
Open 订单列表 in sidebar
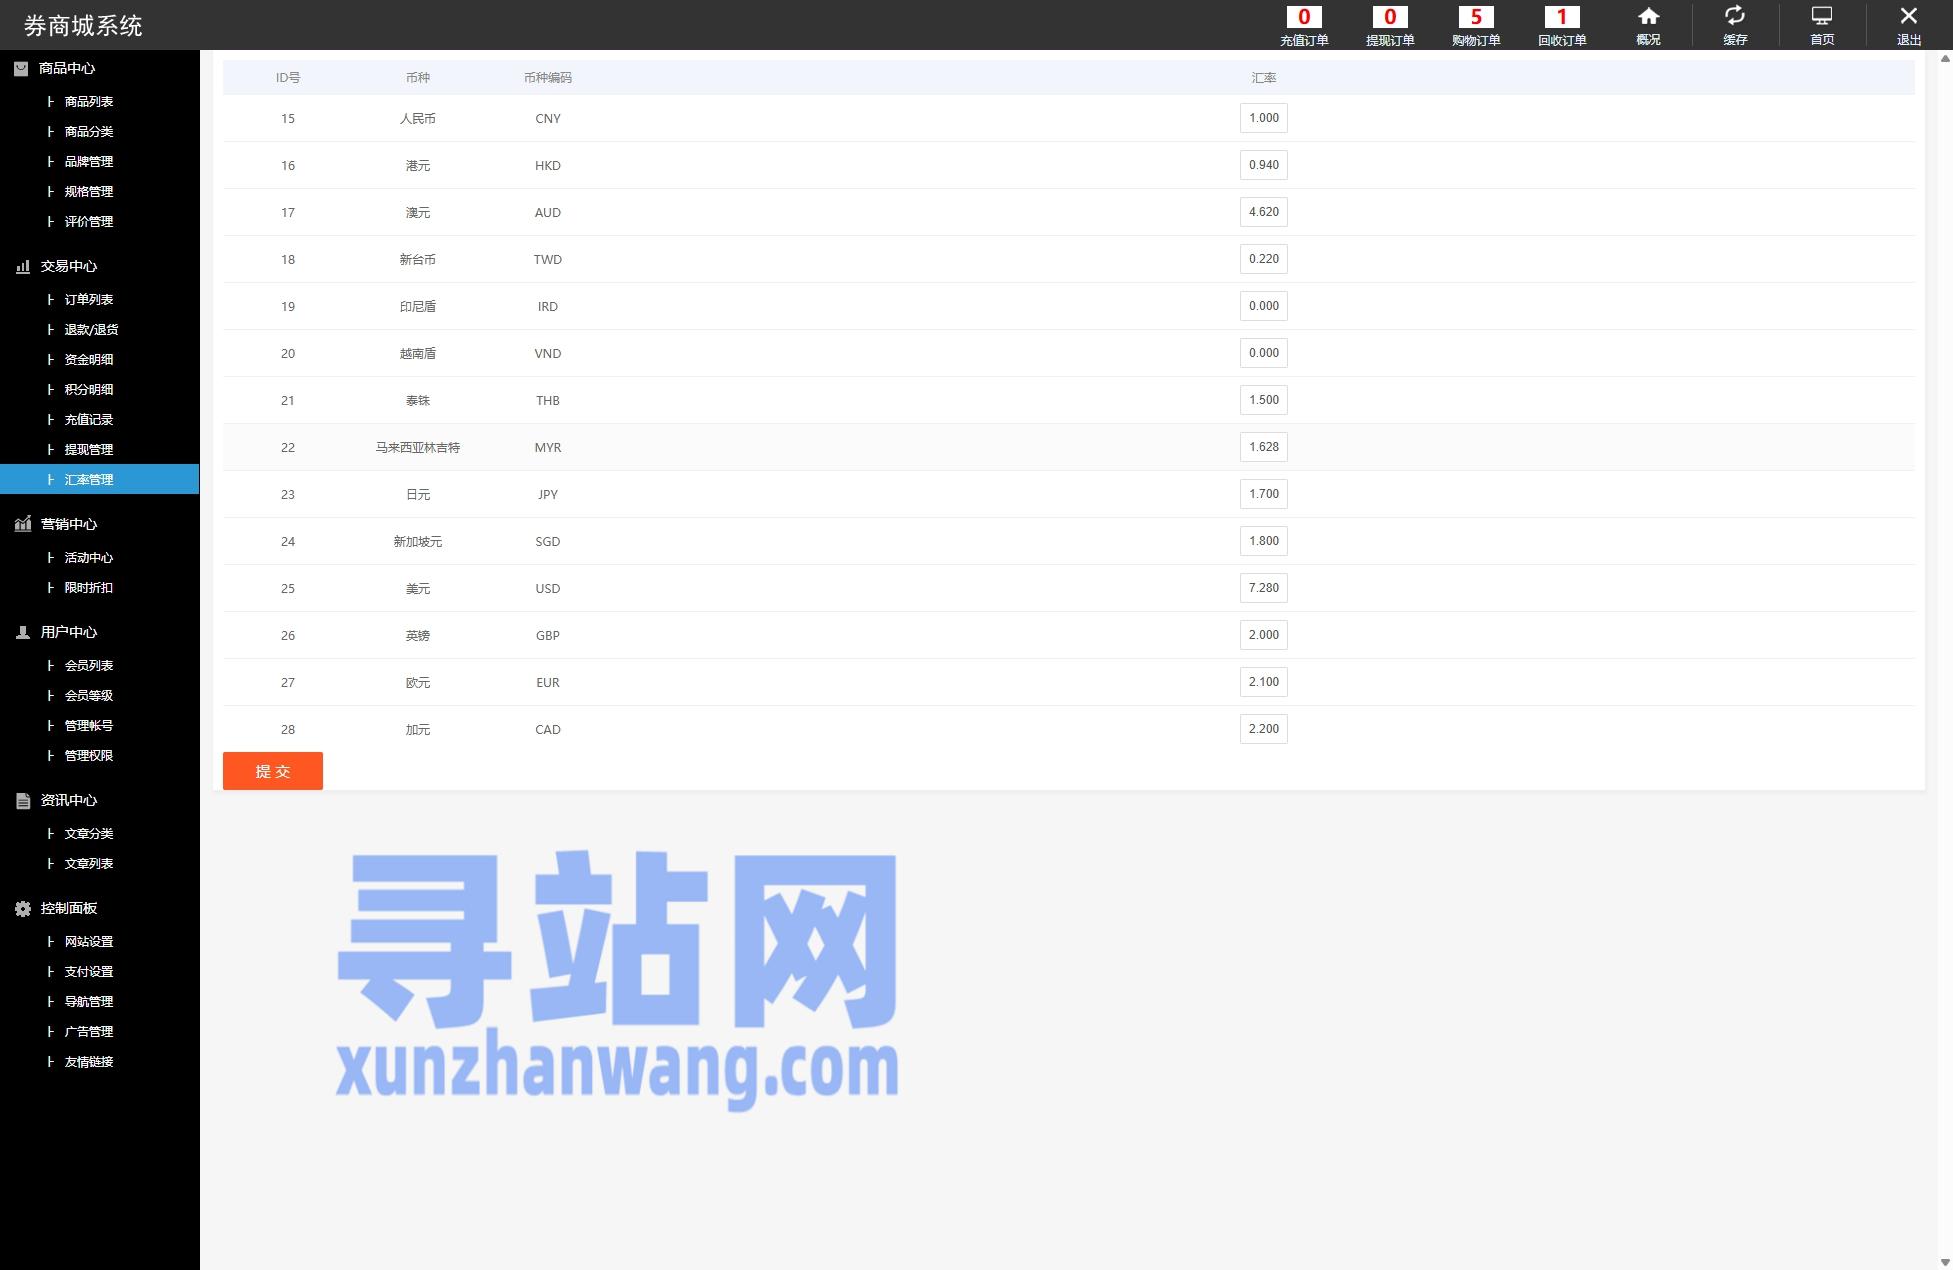click(89, 300)
